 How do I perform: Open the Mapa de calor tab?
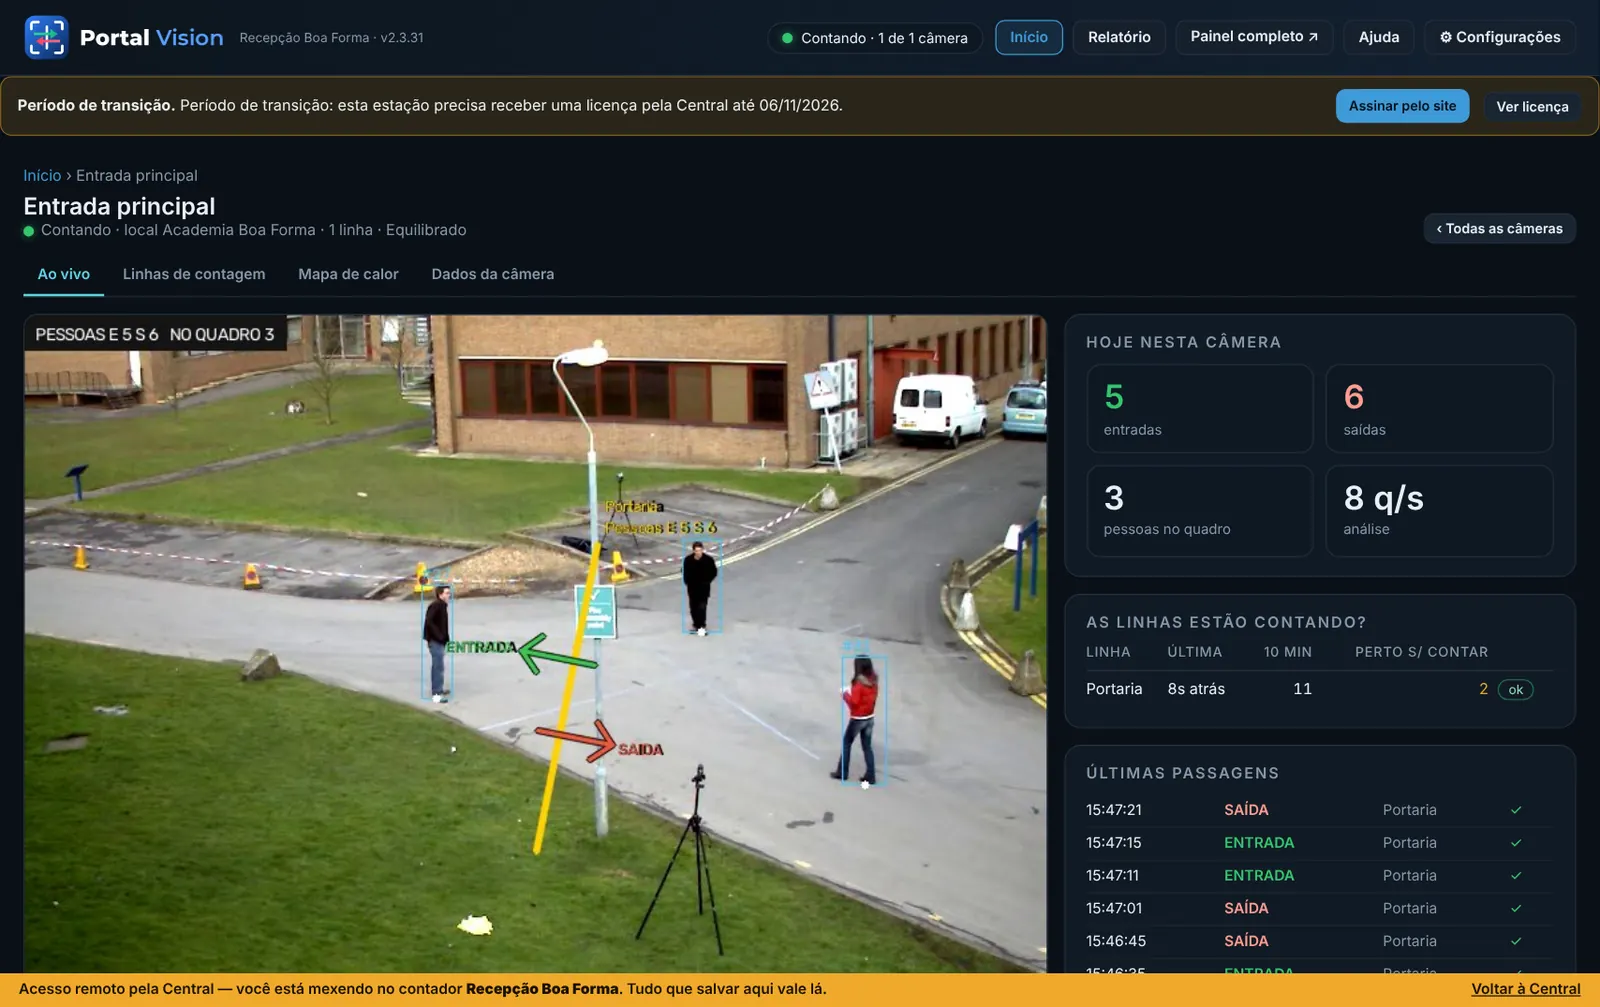[x=348, y=274]
